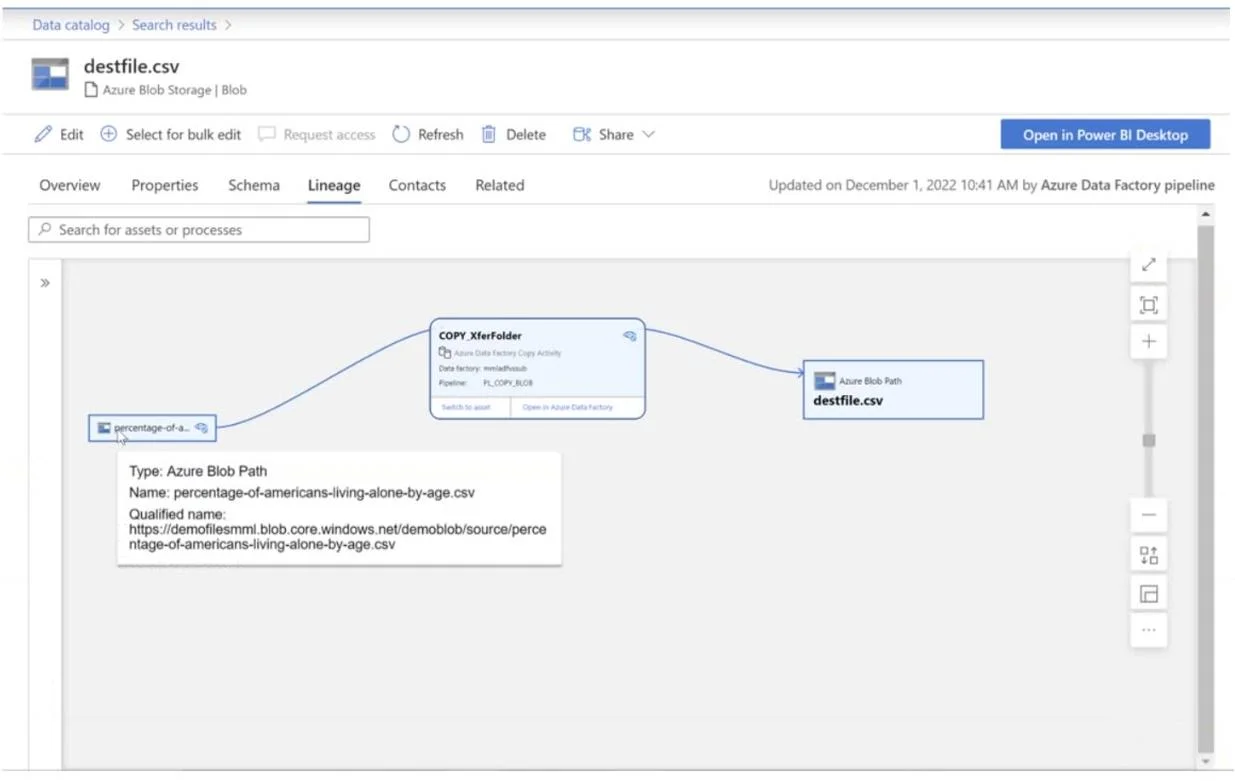Click the Refresh icon

pyautogui.click(x=401, y=134)
